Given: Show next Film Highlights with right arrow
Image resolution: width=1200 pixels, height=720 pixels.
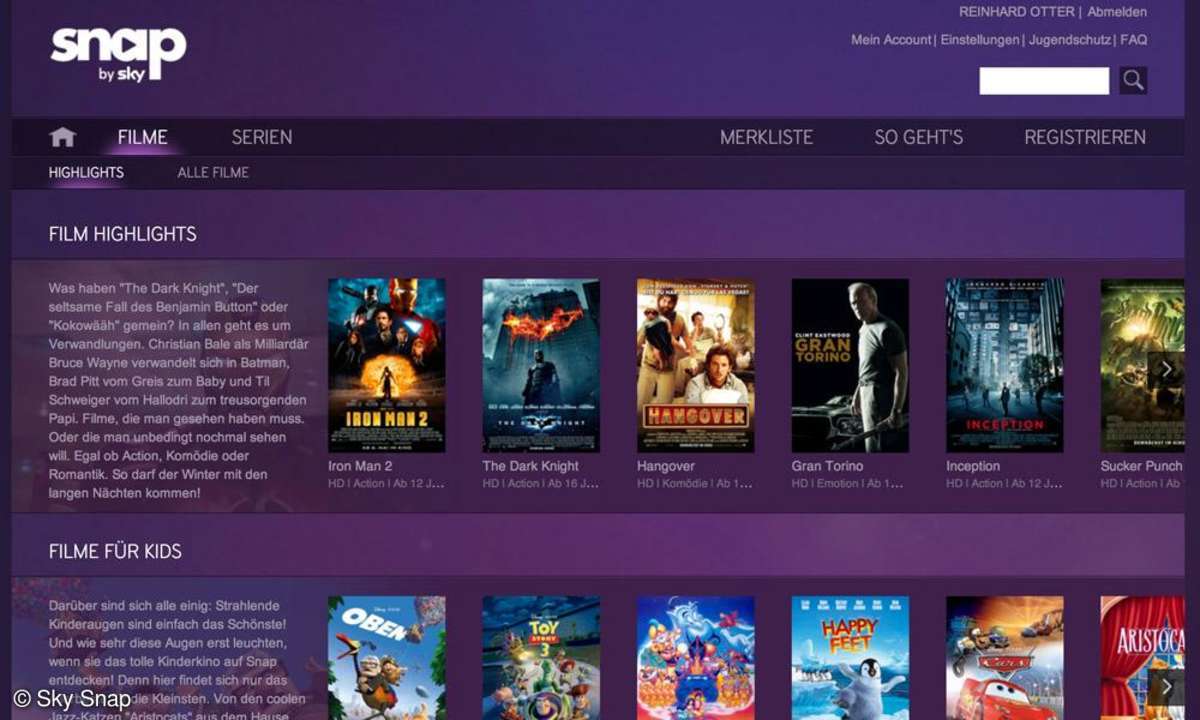Looking at the screenshot, I should pos(1166,368).
